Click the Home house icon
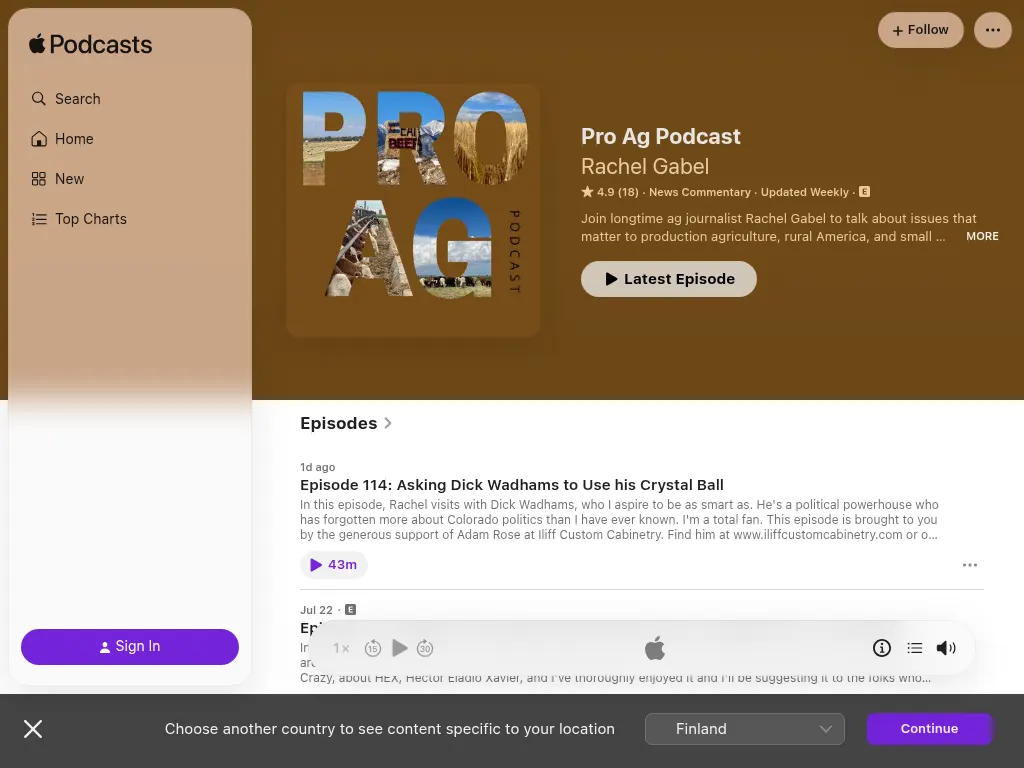1024x768 pixels. pos(39,138)
